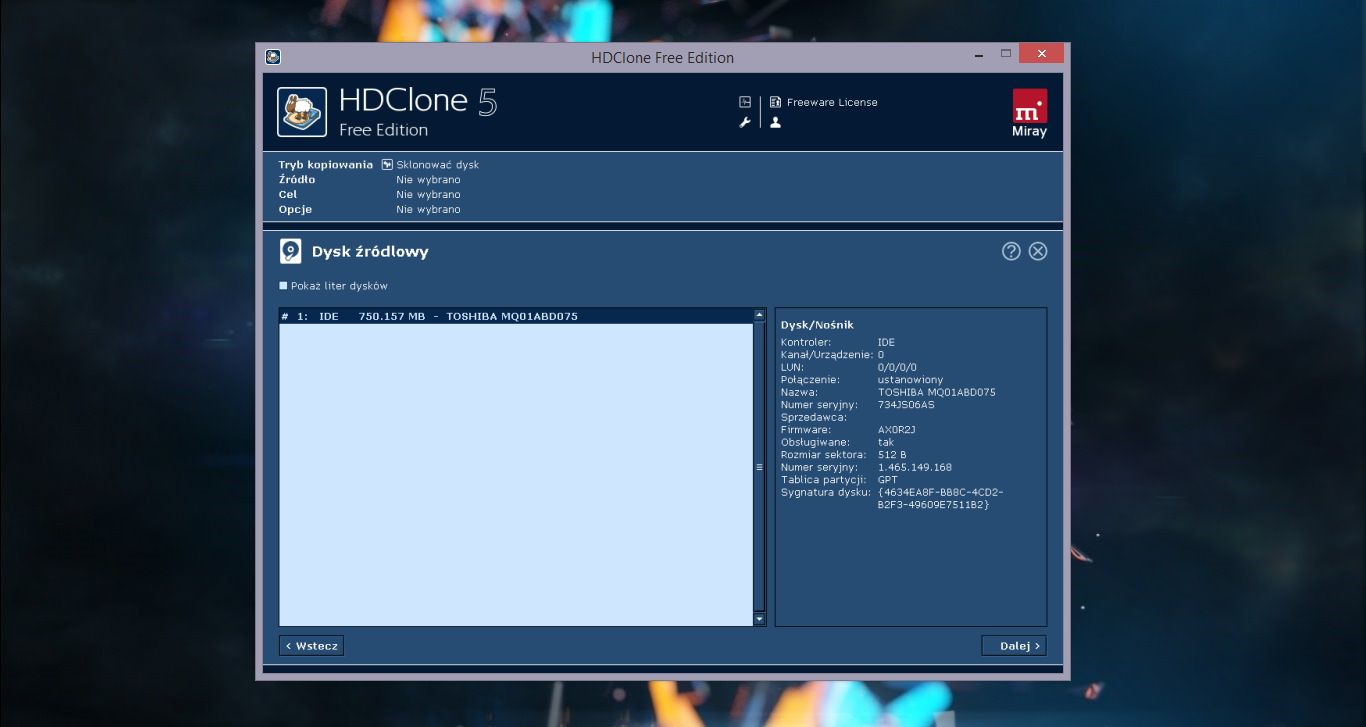The image size is (1366, 727).
Task: Click the partition table value GPT
Action: tap(888, 480)
